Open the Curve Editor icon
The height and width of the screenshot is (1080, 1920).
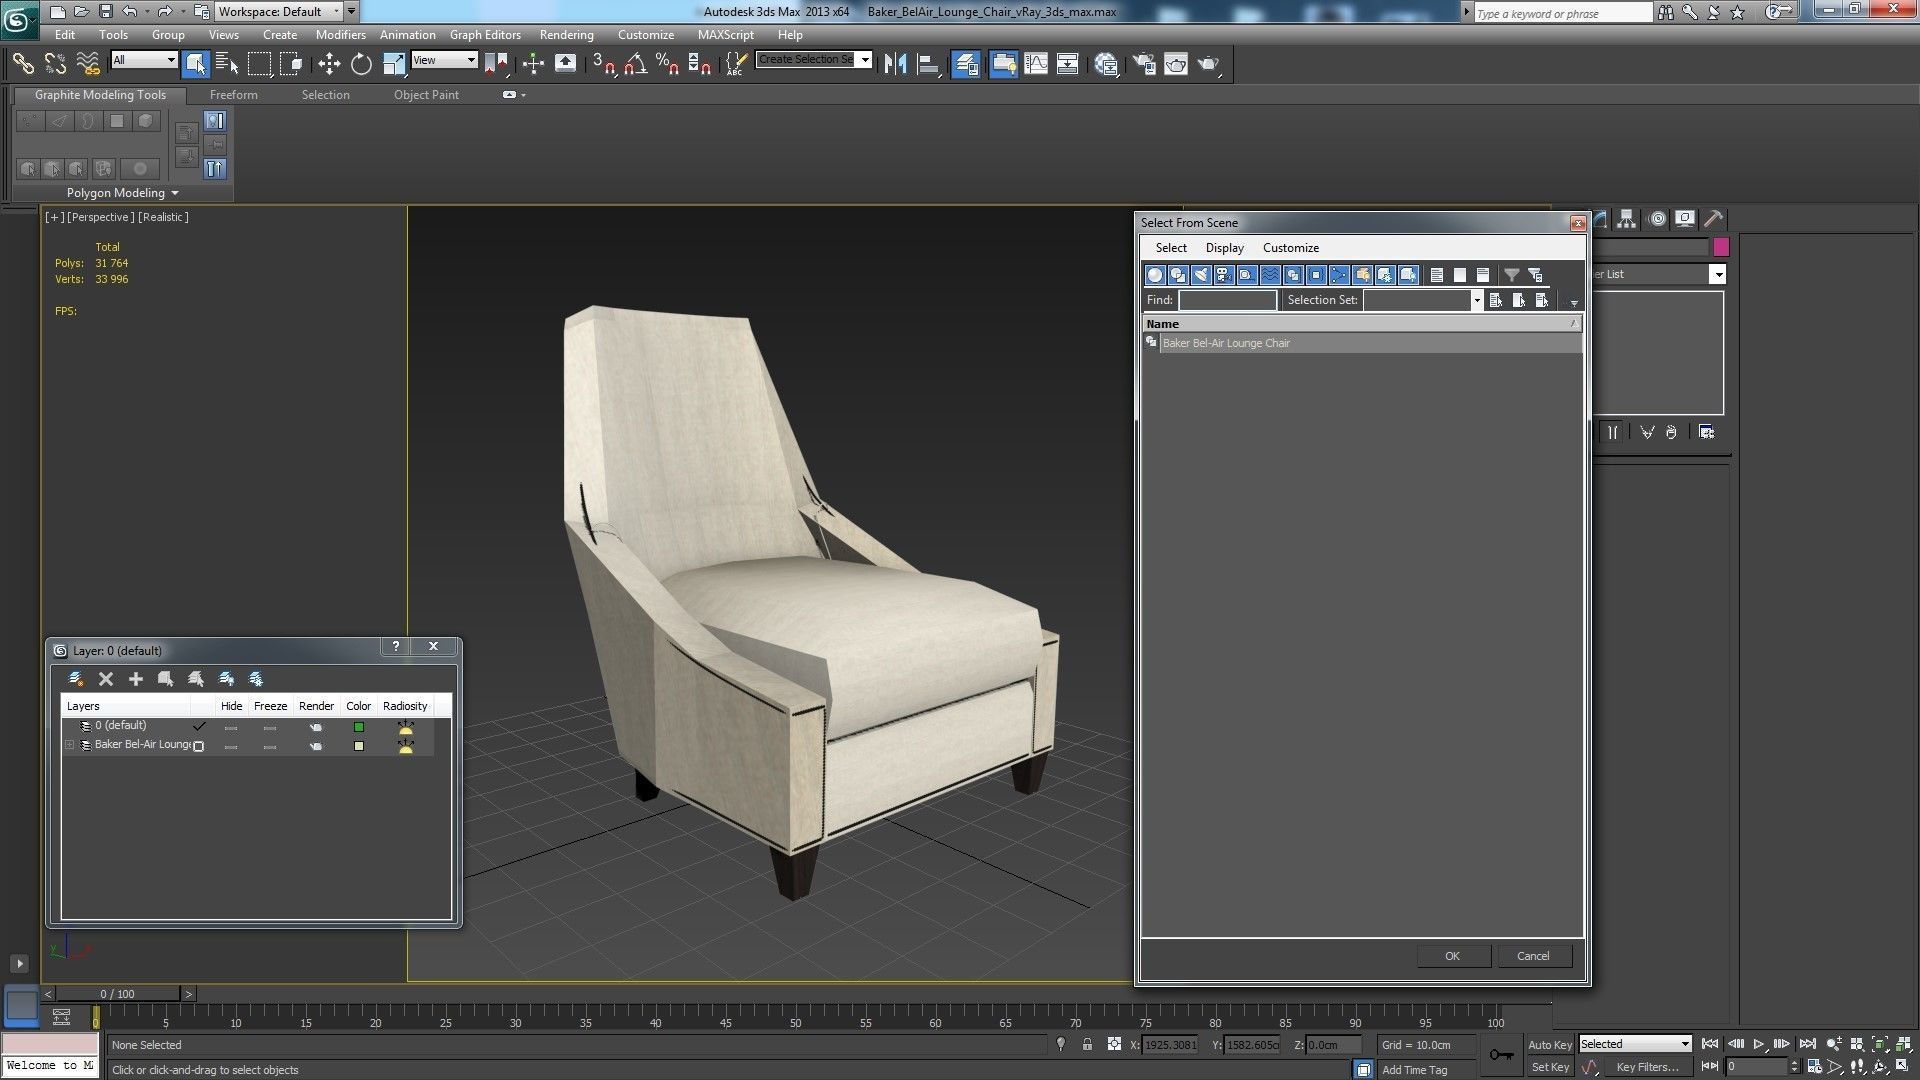point(1036,64)
